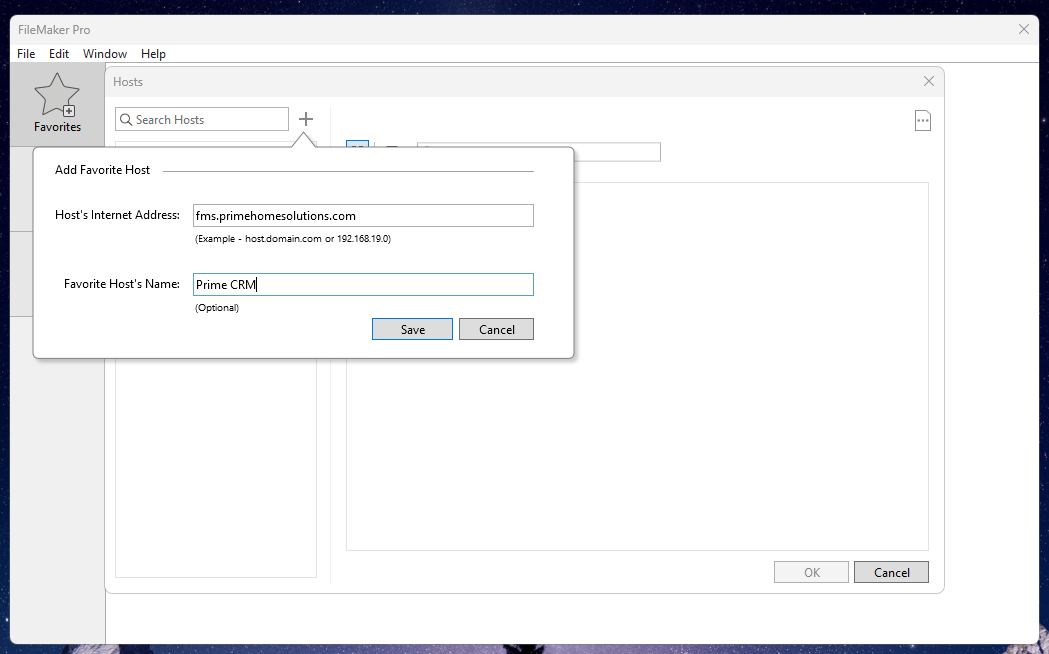Close the Hosts dialog
Screen dimensions: 1049x654
click(929, 82)
